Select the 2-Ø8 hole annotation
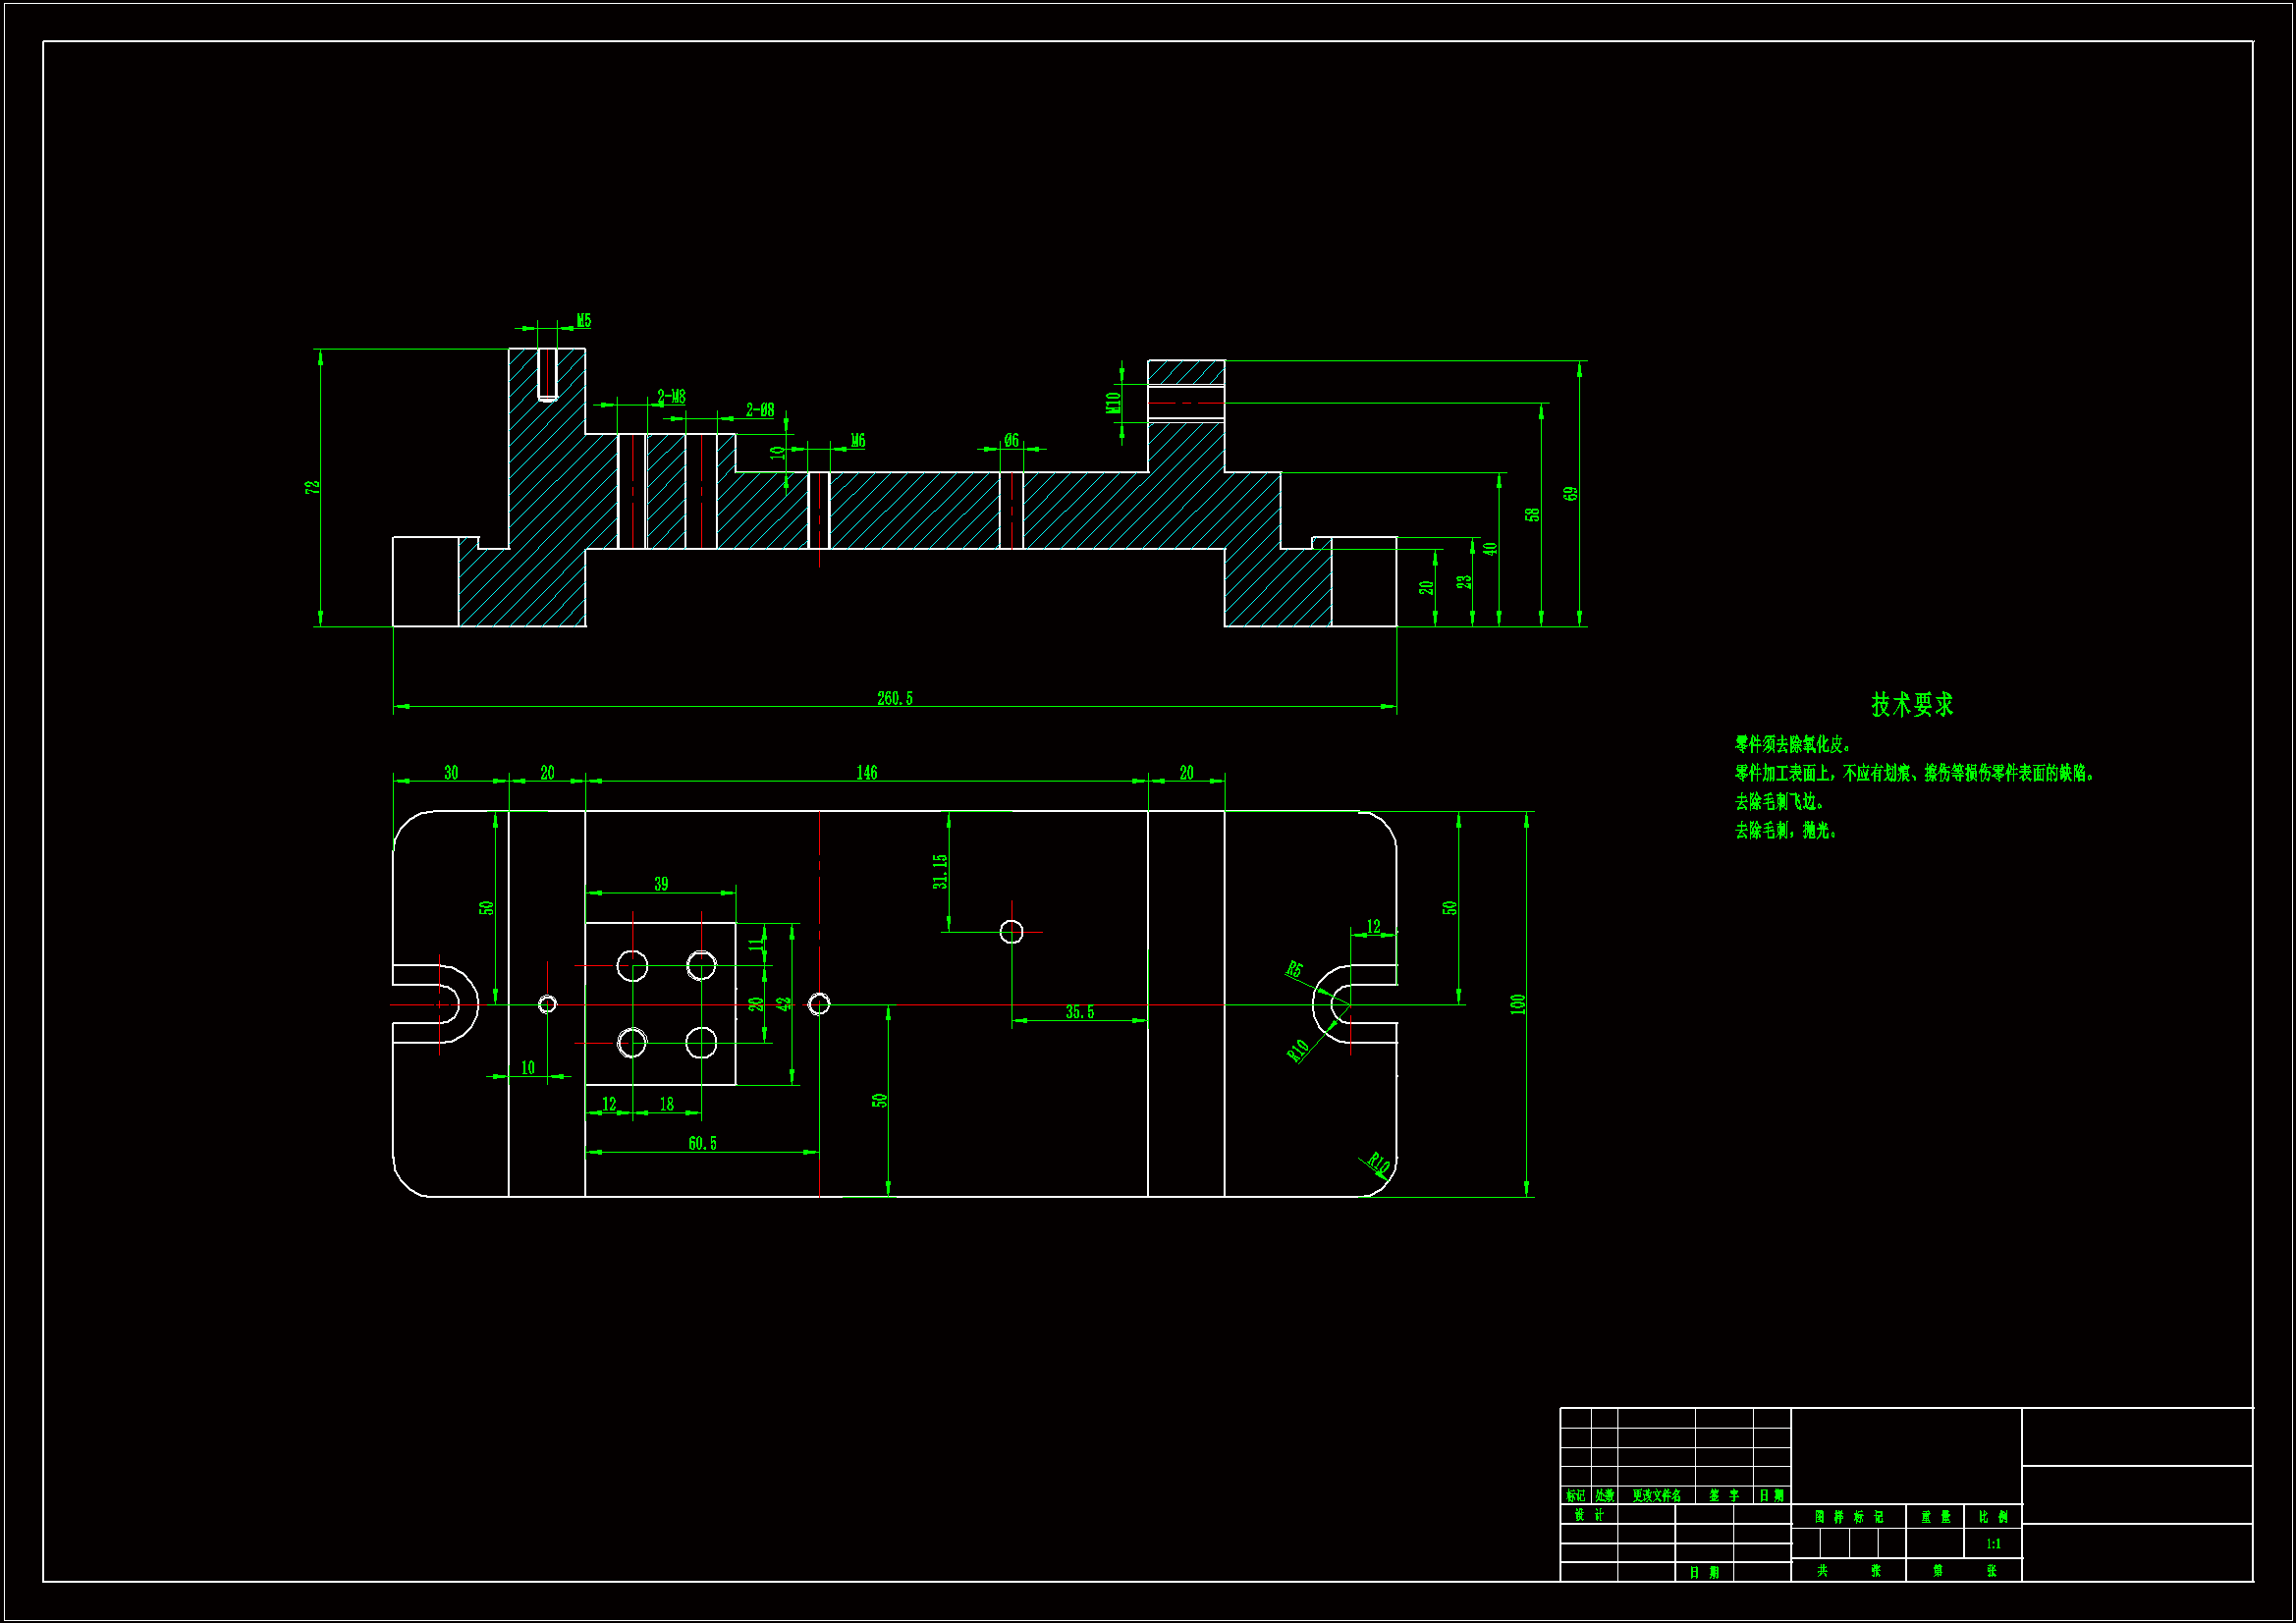 tap(759, 410)
